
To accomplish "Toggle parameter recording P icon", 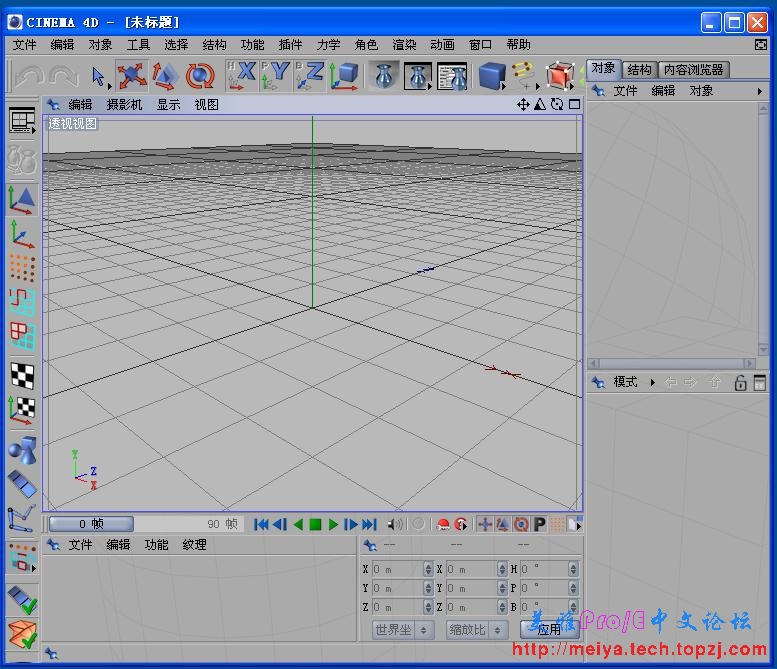I will 539,524.
